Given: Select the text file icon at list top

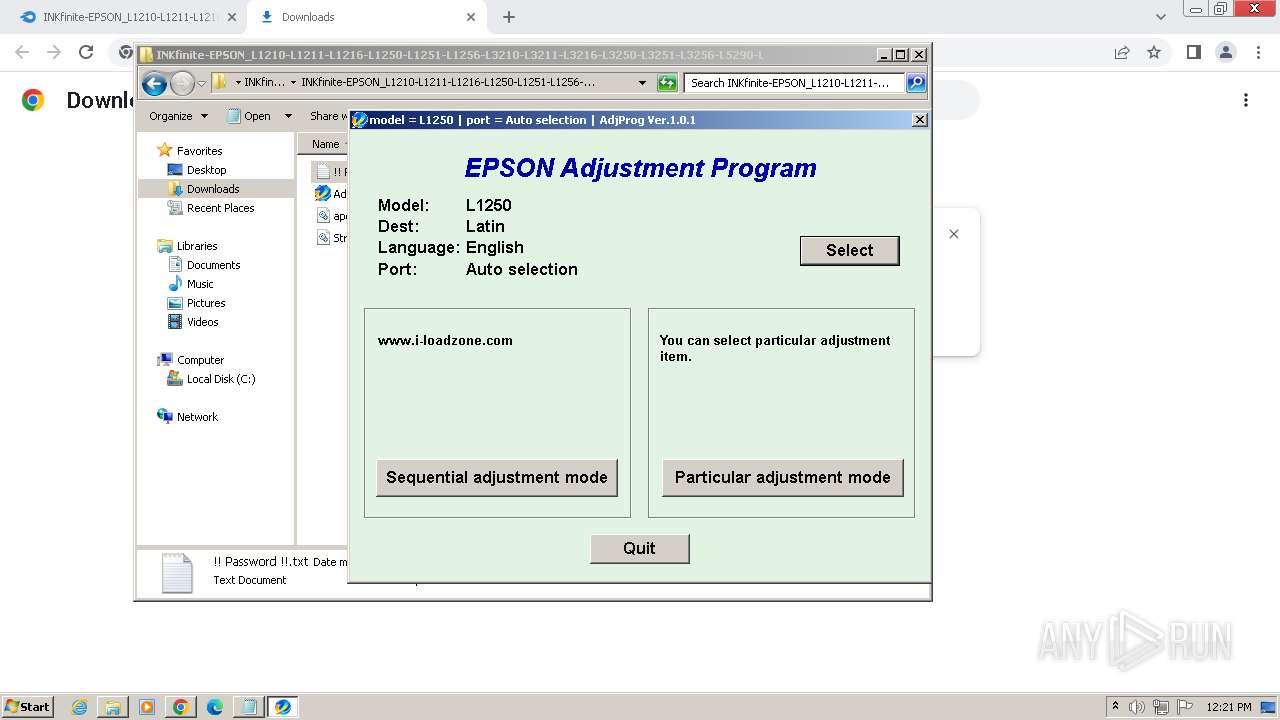Looking at the screenshot, I should [x=323, y=171].
